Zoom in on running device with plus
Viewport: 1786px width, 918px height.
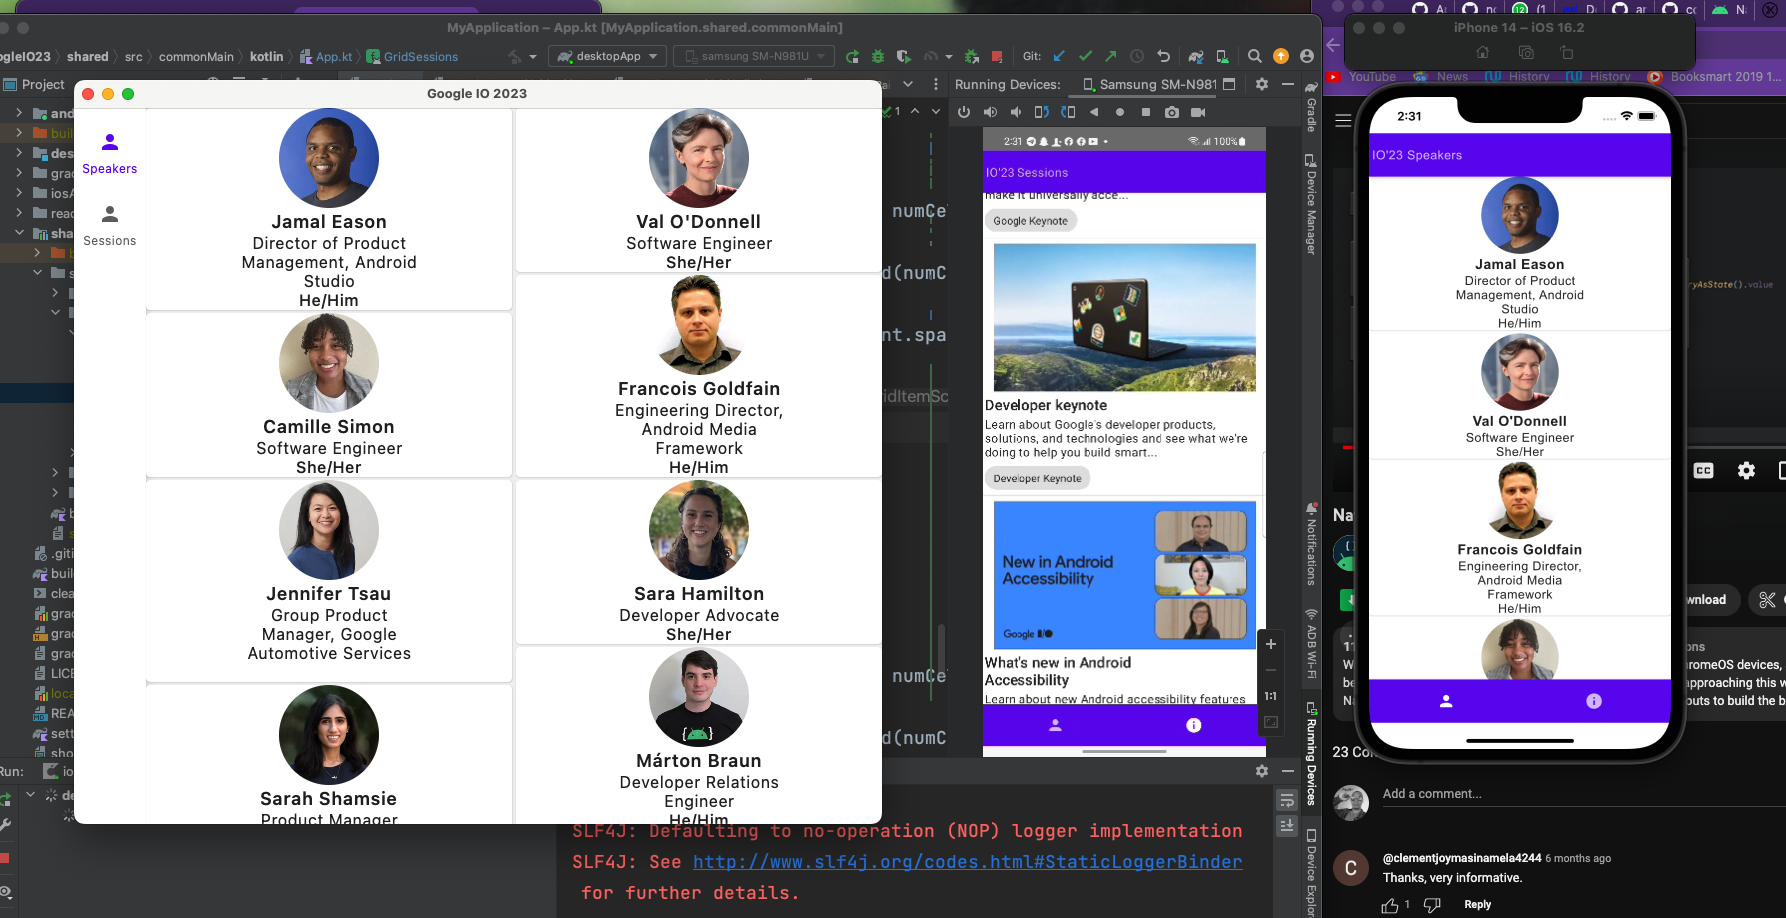click(x=1271, y=644)
